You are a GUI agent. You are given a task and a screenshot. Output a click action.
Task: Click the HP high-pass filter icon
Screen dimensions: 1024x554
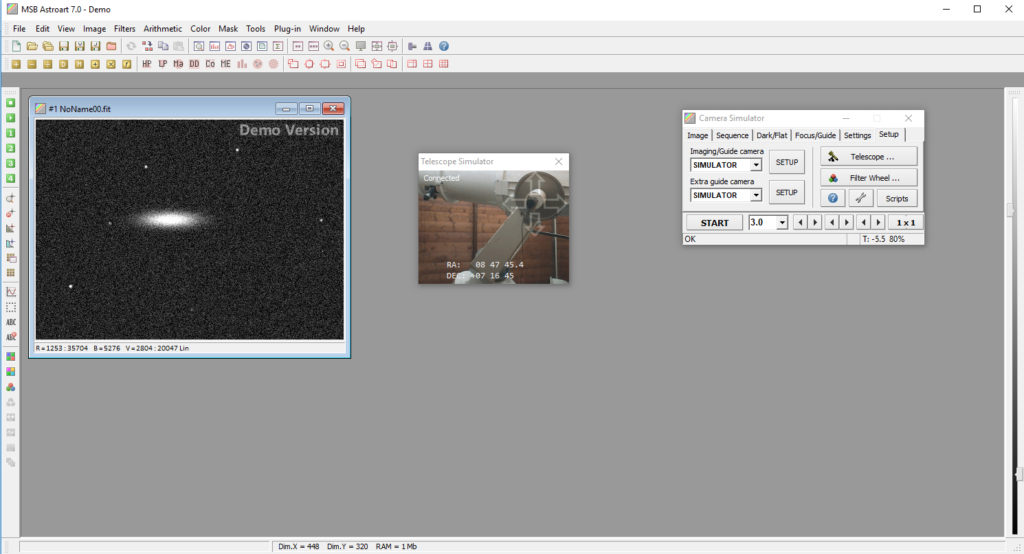(x=147, y=64)
